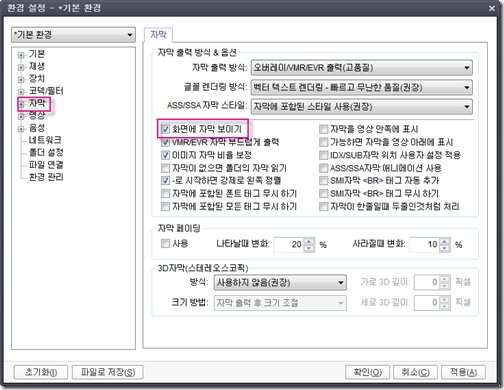Select 음성 in the settings tree
The width and height of the screenshot is (504, 390).
(x=37, y=128)
